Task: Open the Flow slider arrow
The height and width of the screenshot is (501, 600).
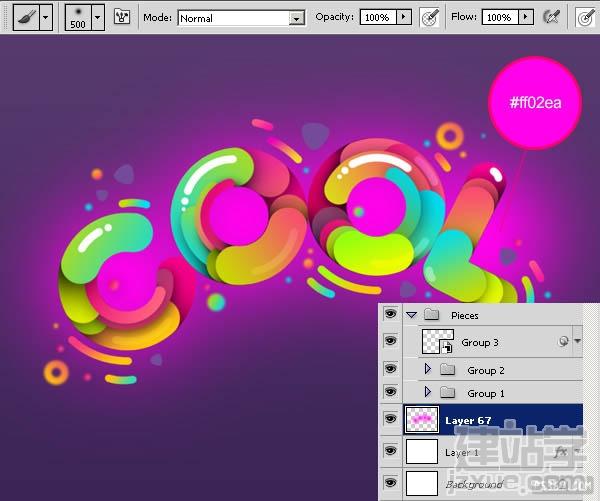Action: pos(526,17)
